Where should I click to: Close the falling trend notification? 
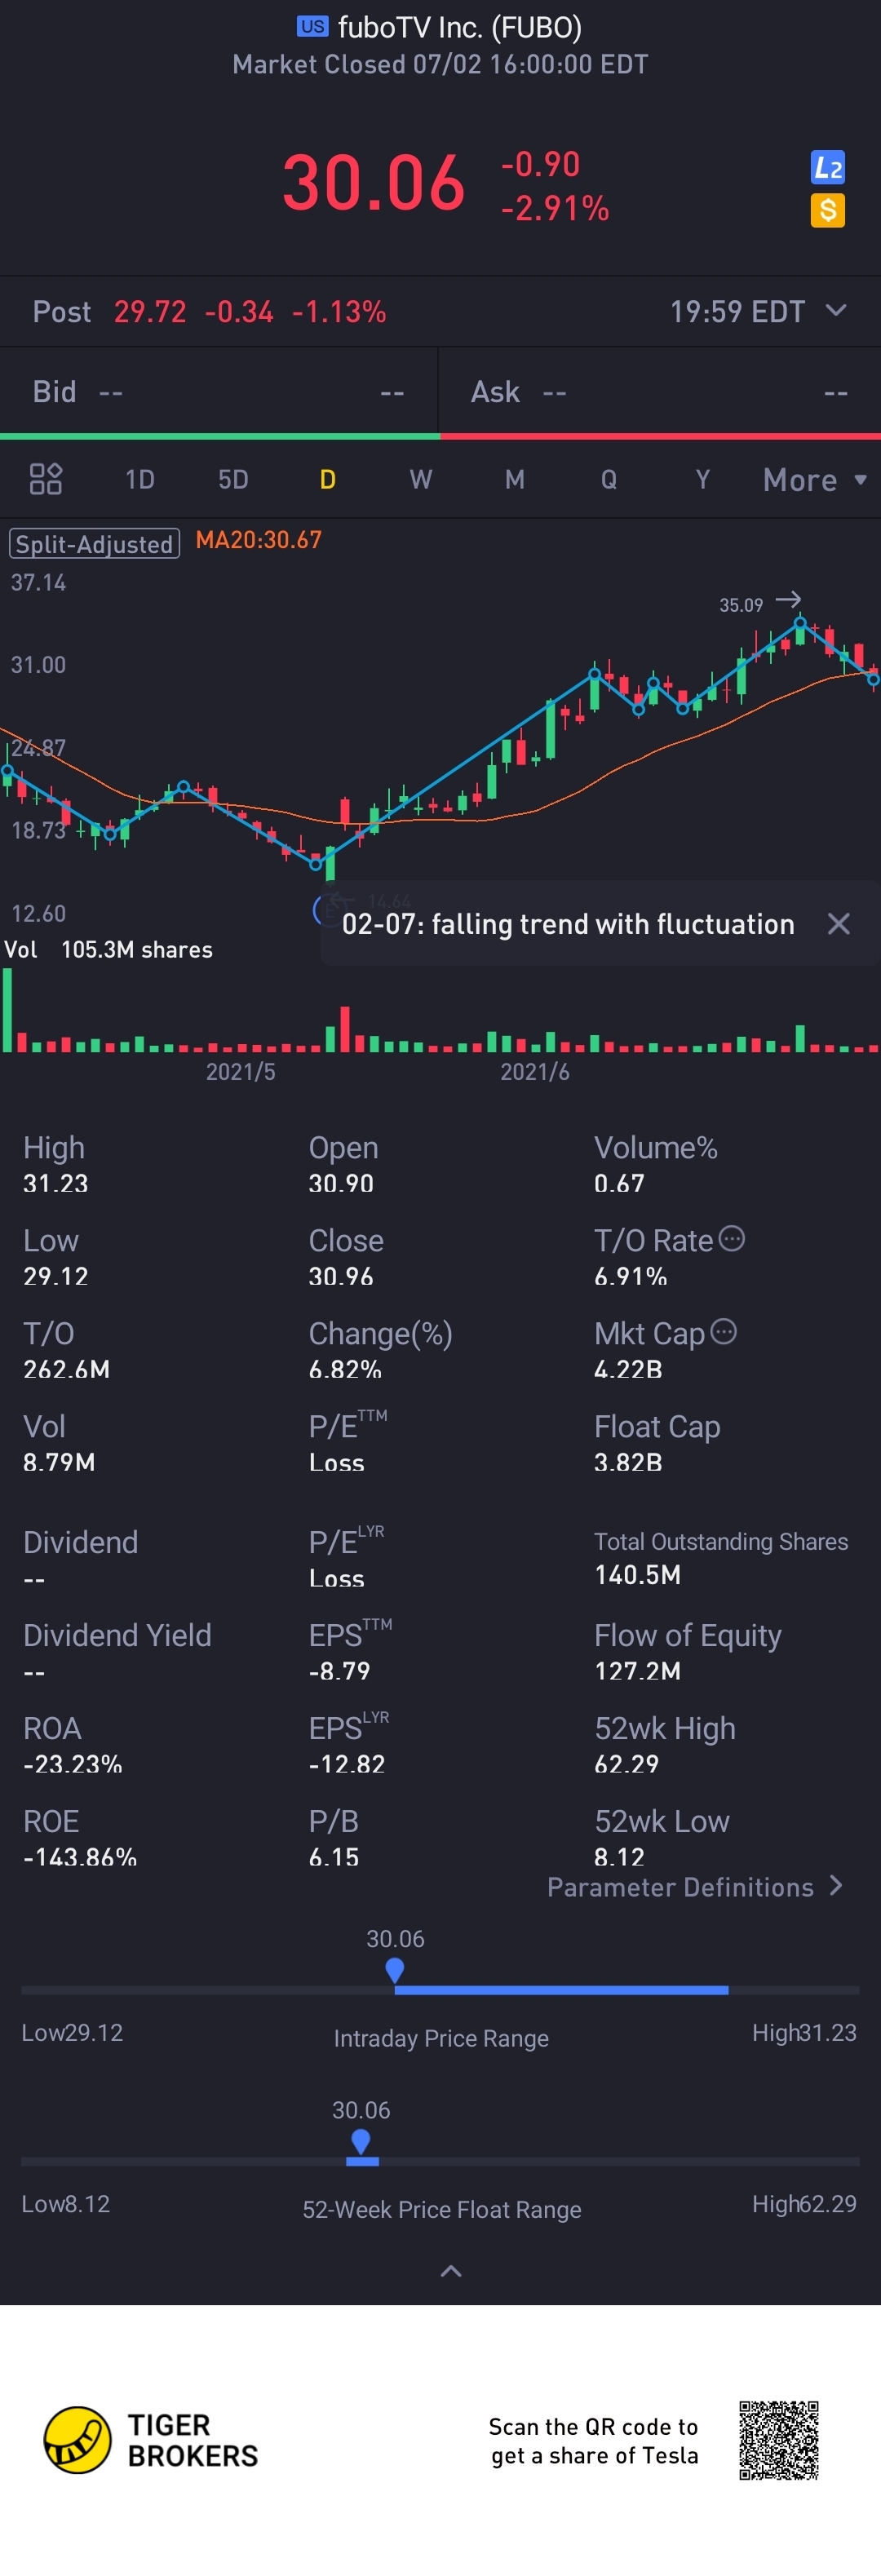point(838,924)
